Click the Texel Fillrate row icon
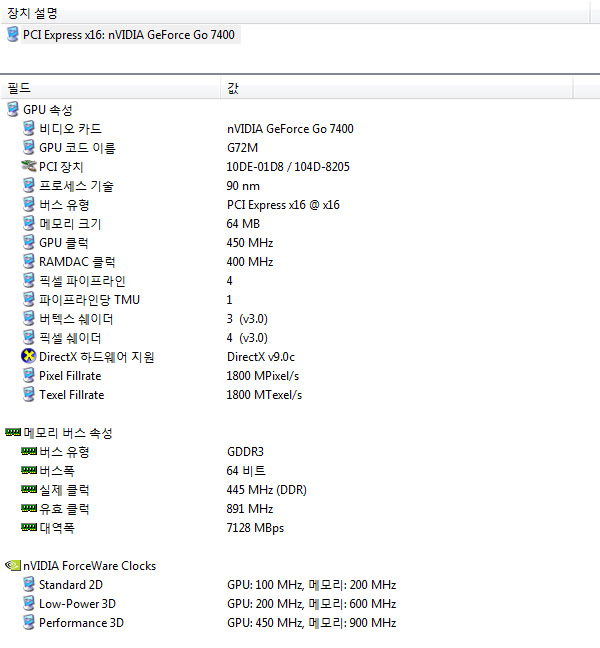Screen dimensions: 600x648 (29, 395)
